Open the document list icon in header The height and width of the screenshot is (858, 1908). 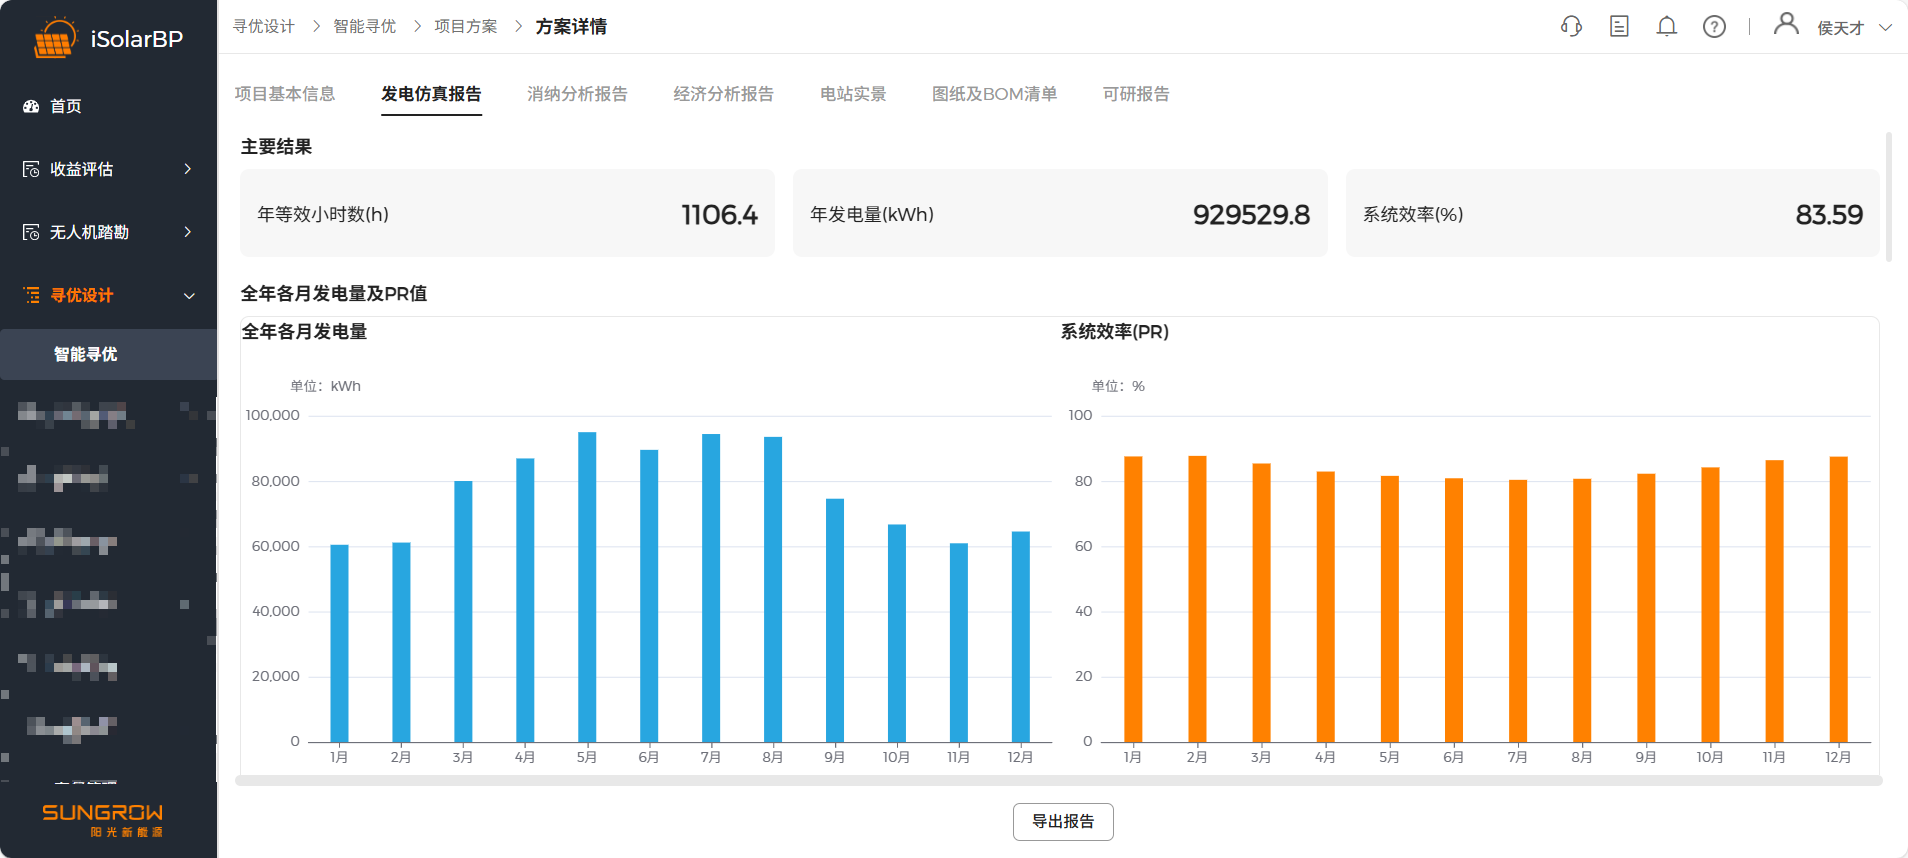pyautogui.click(x=1619, y=27)
